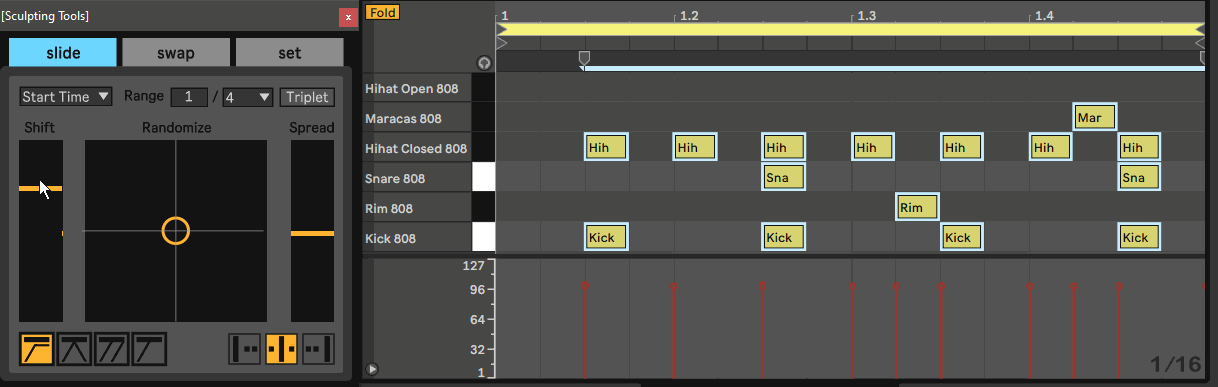
Task: Choose the right-anchored spread alignment icon
Action: 318,349
